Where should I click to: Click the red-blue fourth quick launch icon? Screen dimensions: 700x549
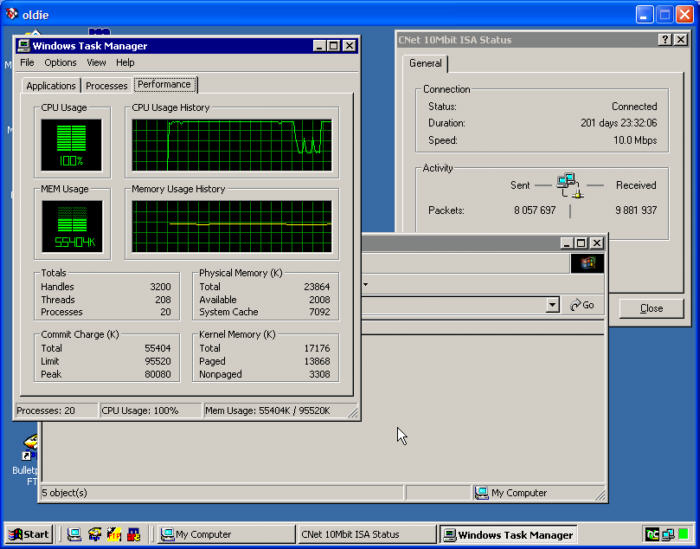[133, 534]
